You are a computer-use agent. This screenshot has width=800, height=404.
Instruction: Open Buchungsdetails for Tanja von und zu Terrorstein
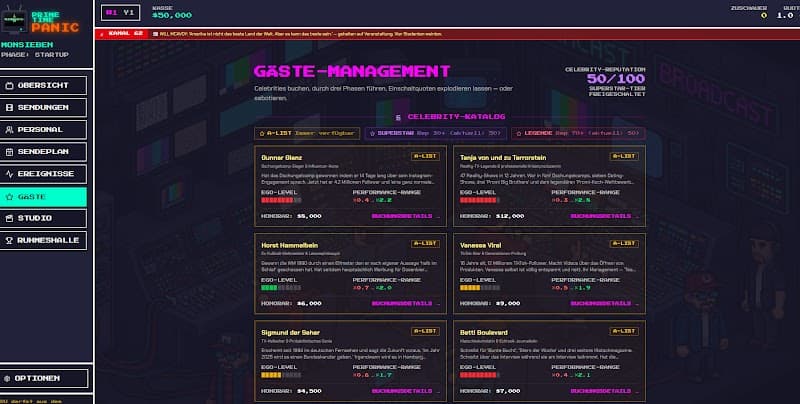pyautogui.click(x=604, y=216)
